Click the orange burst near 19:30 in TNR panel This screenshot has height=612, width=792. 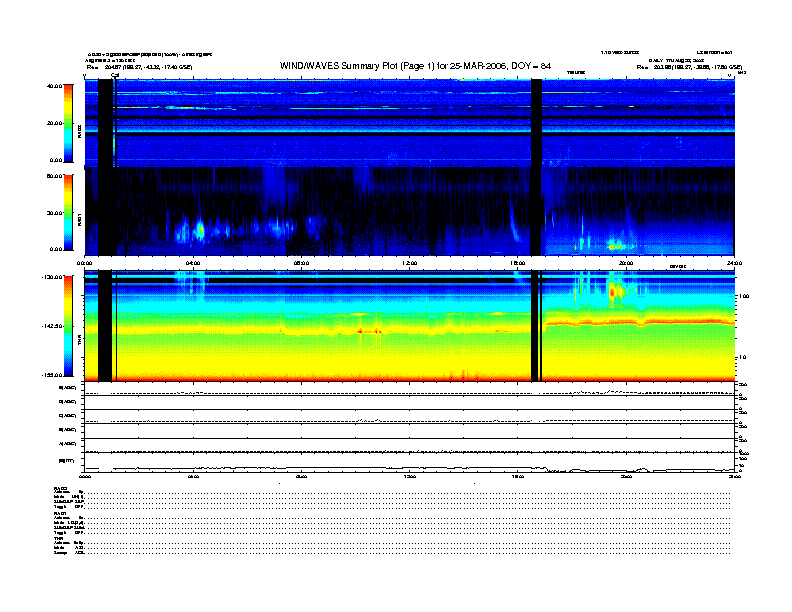click(613, 291)
